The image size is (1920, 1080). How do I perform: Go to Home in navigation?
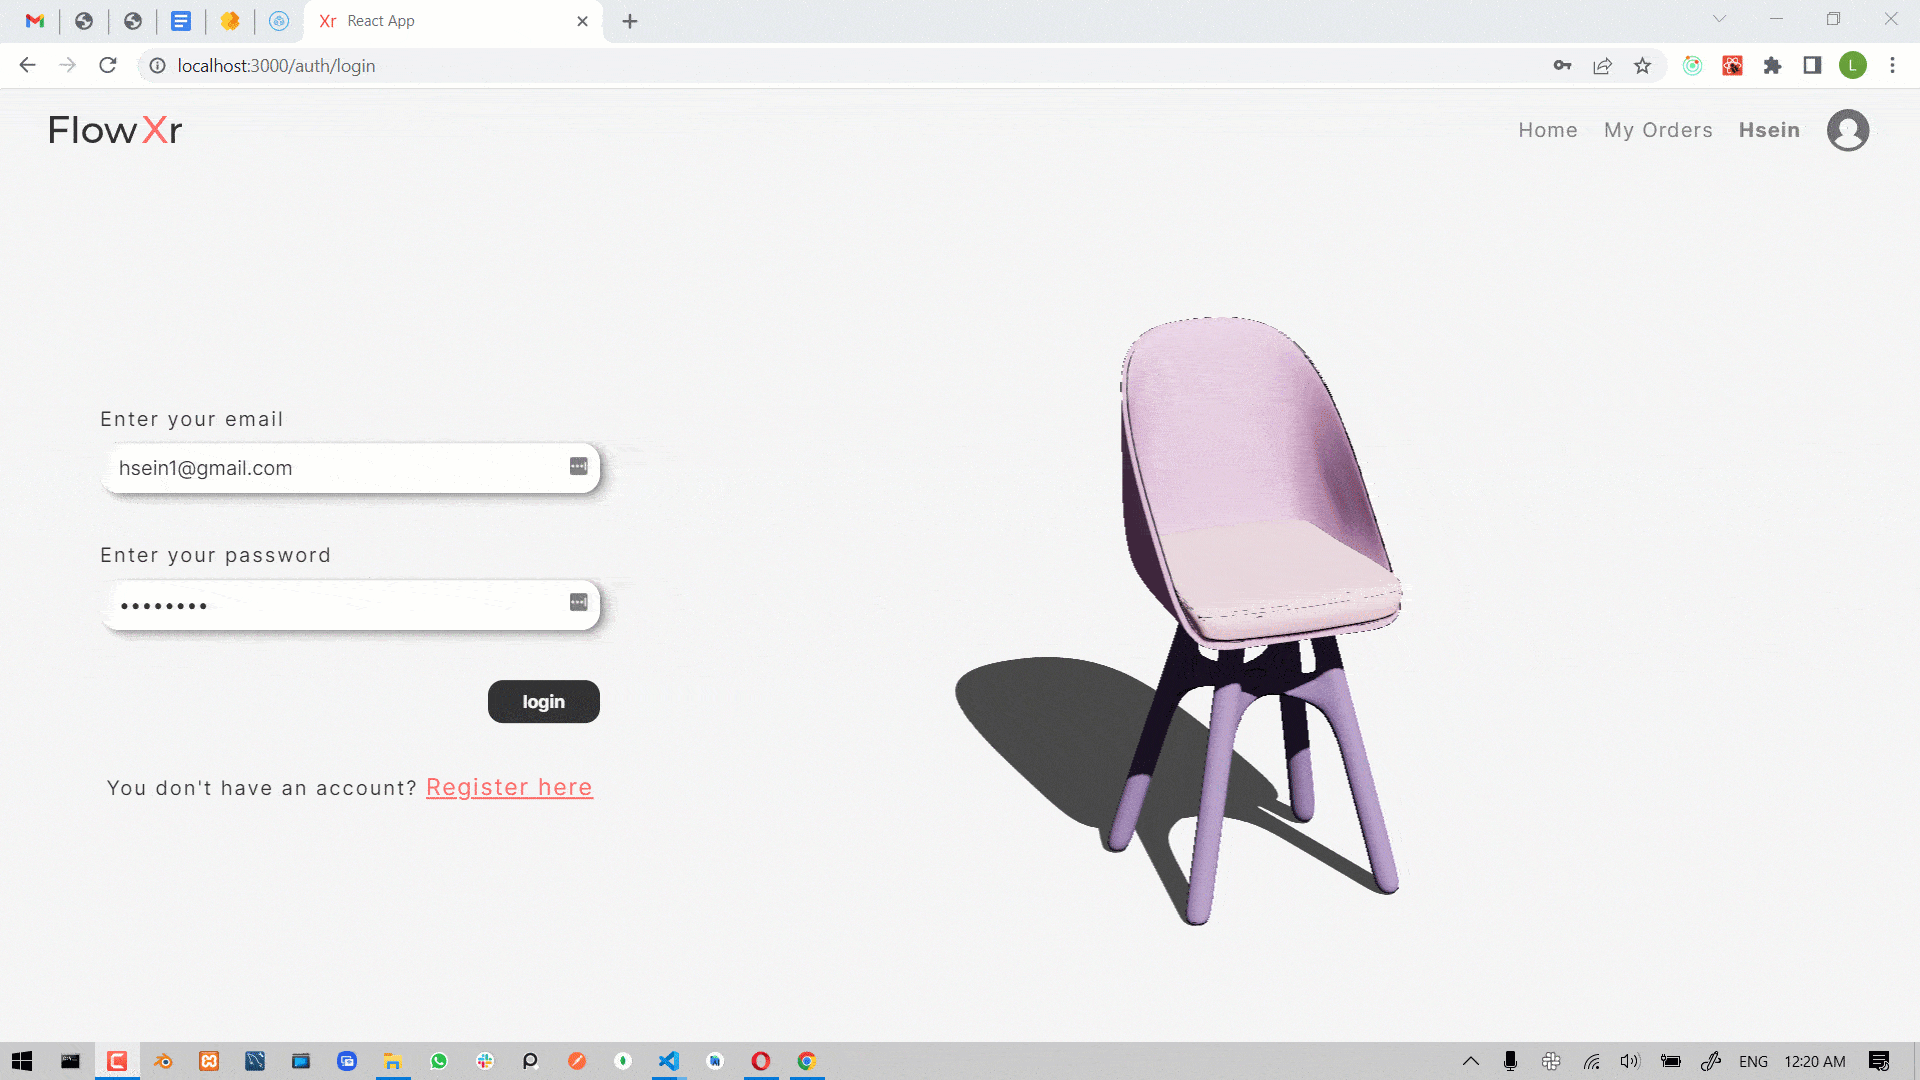[x=1547, y=130]
